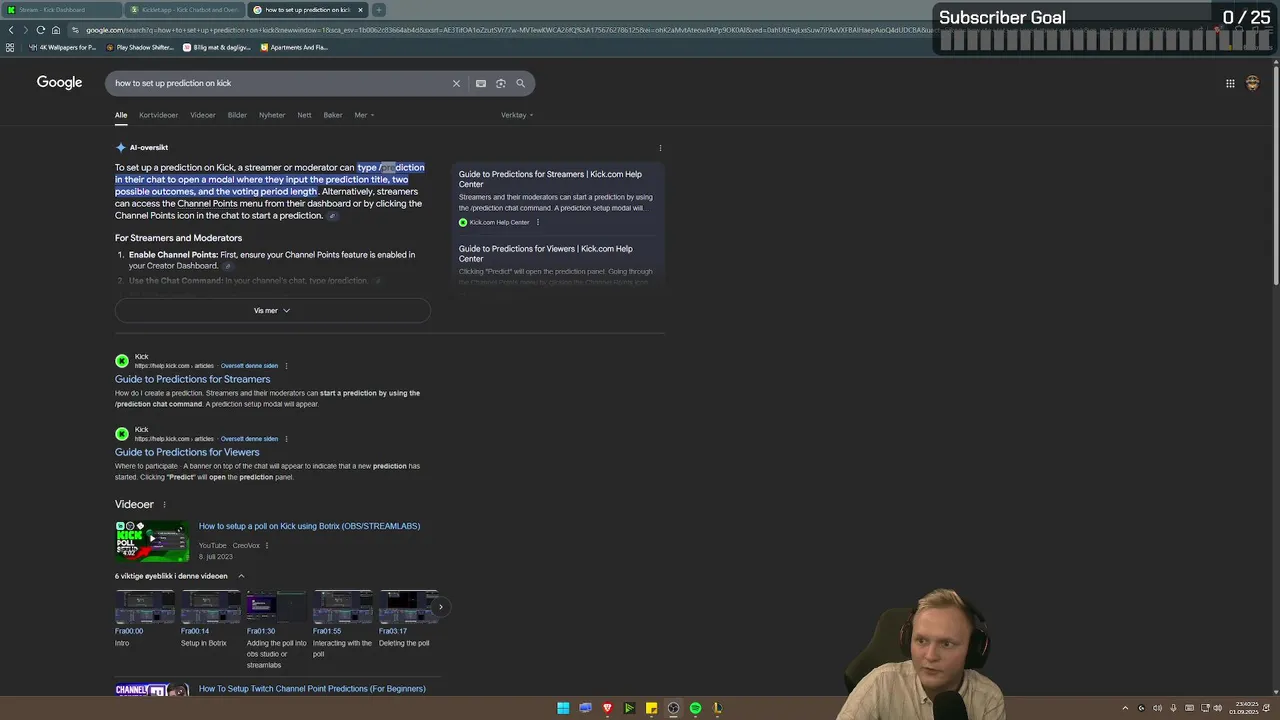This screenshot has width=1280, height=720.
Task: Click the magnifier search button
Action: [520, 83]
